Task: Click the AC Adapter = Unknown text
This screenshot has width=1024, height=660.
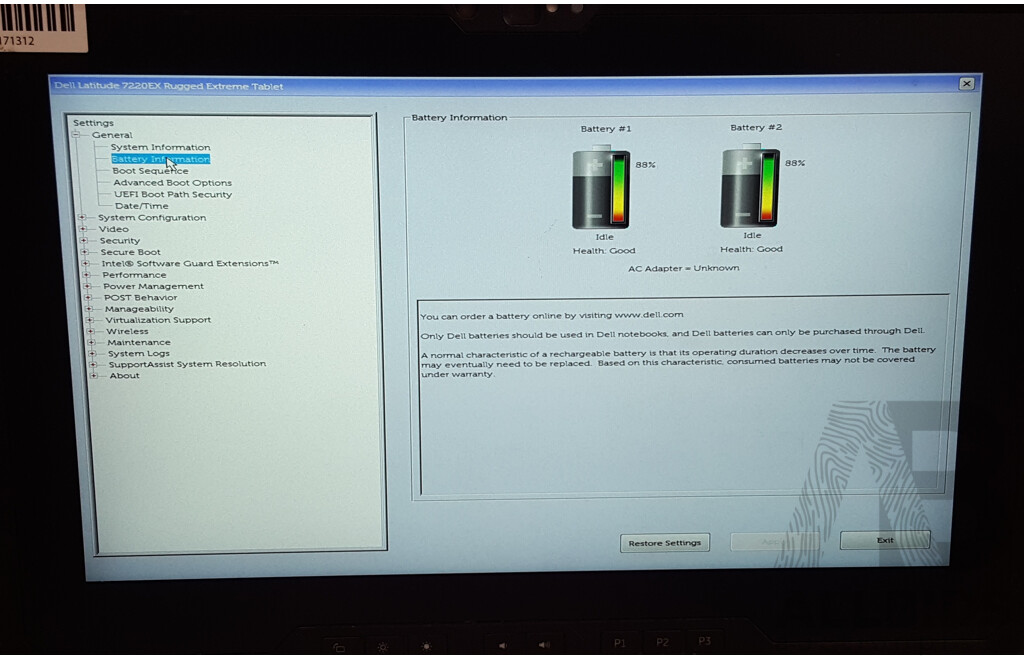Action: click(x=684, y=268)
